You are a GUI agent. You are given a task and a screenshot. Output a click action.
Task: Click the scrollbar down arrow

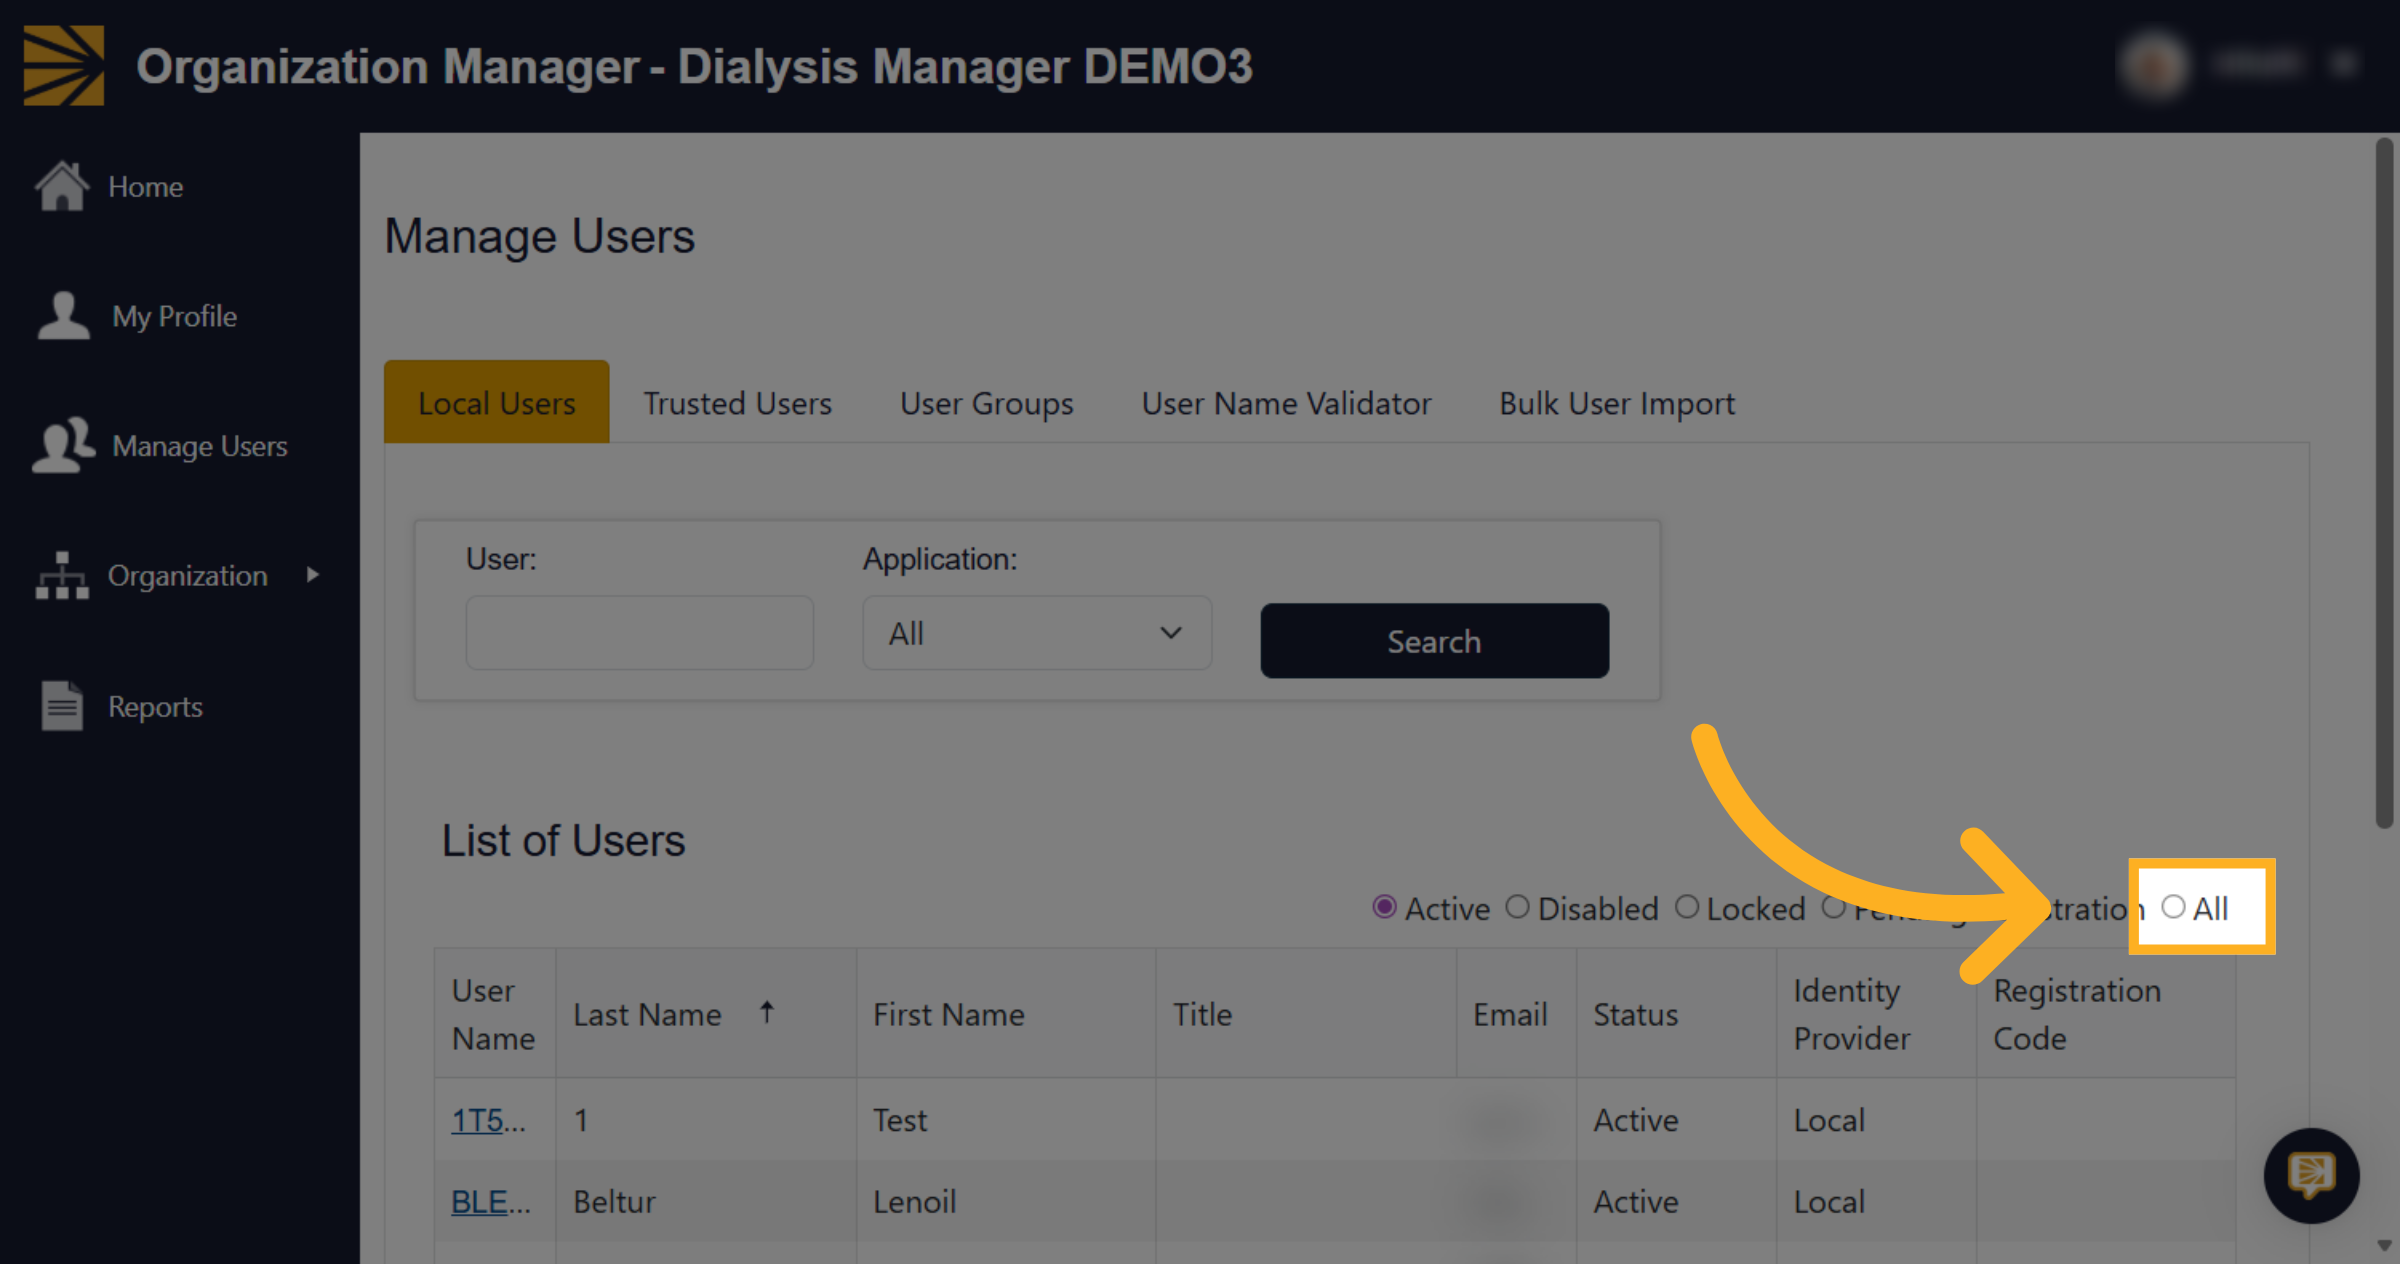click(2384, 1245)
